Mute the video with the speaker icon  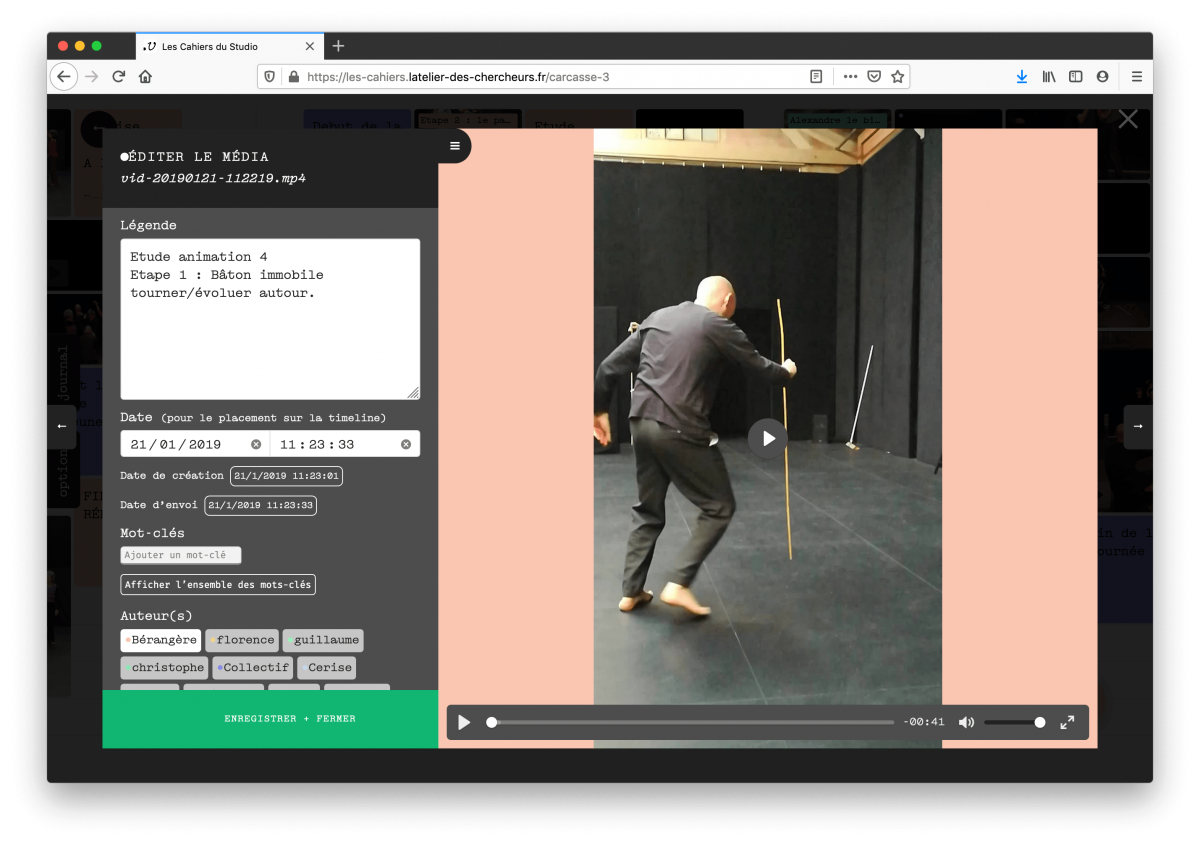coord(966,722)
